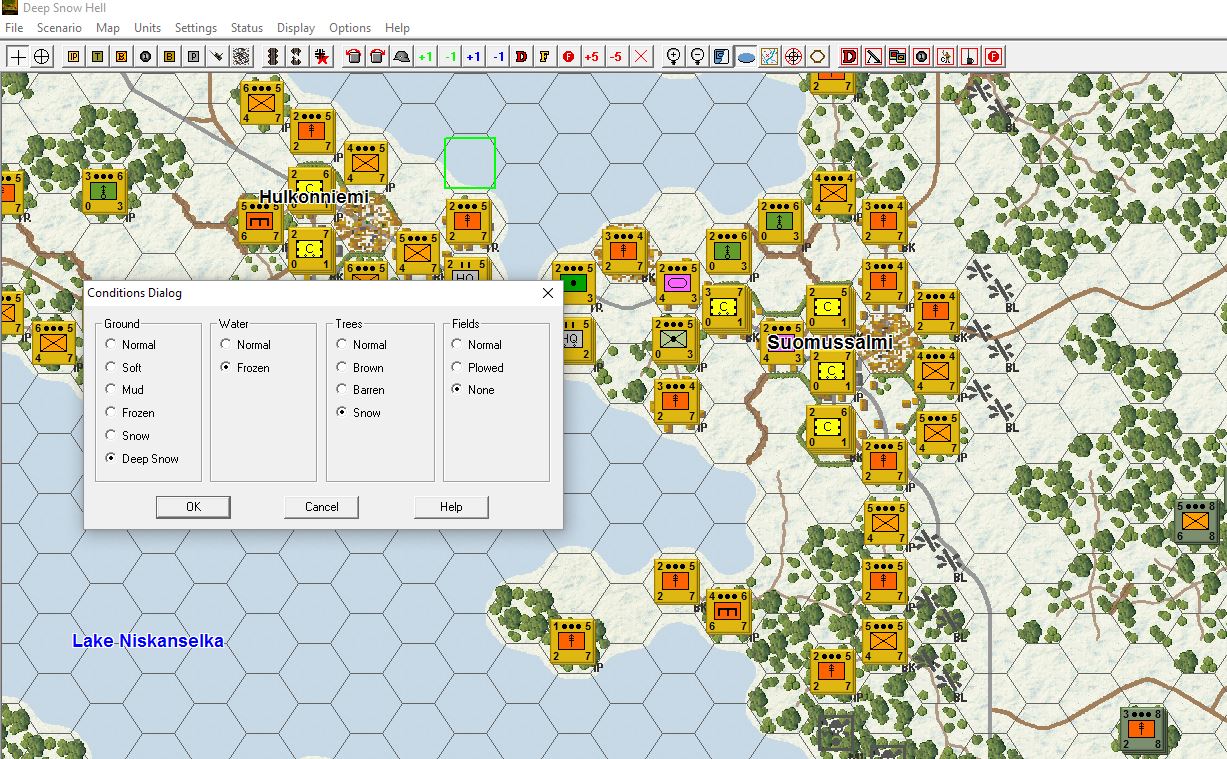
Task: Set Water condition to Normal
Action: tap(227, 345)
